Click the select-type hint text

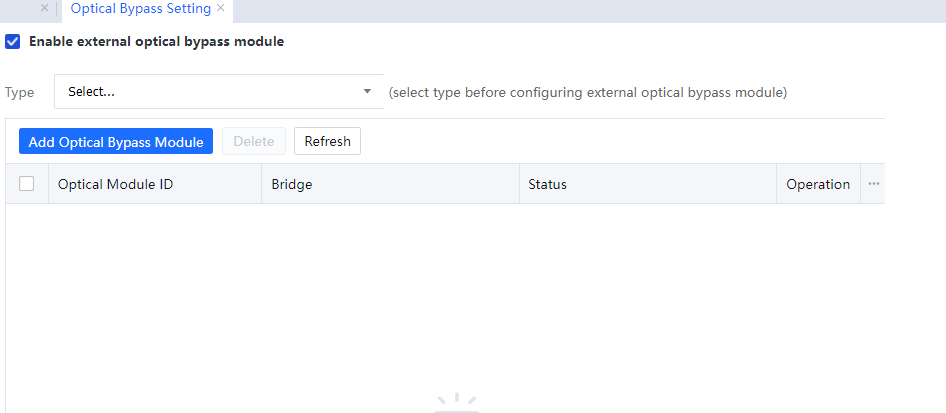[x=587, y=92]
